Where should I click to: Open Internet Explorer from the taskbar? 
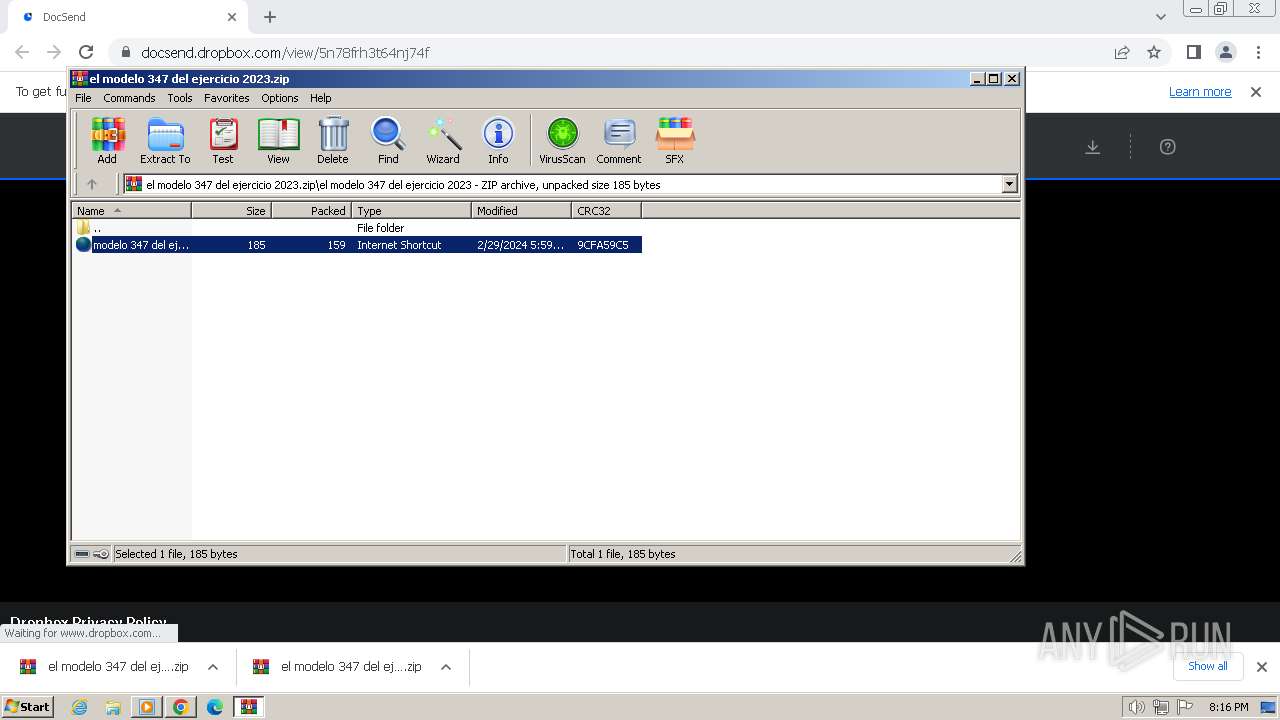click(79, 707)
